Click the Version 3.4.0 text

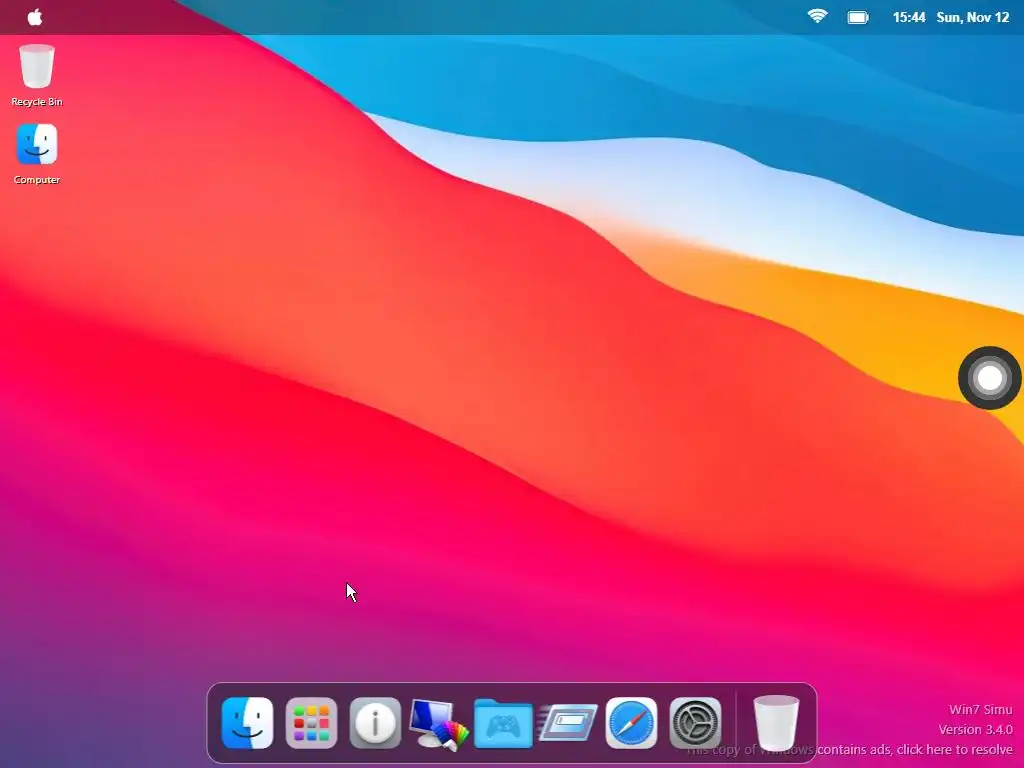coord(975,729)
